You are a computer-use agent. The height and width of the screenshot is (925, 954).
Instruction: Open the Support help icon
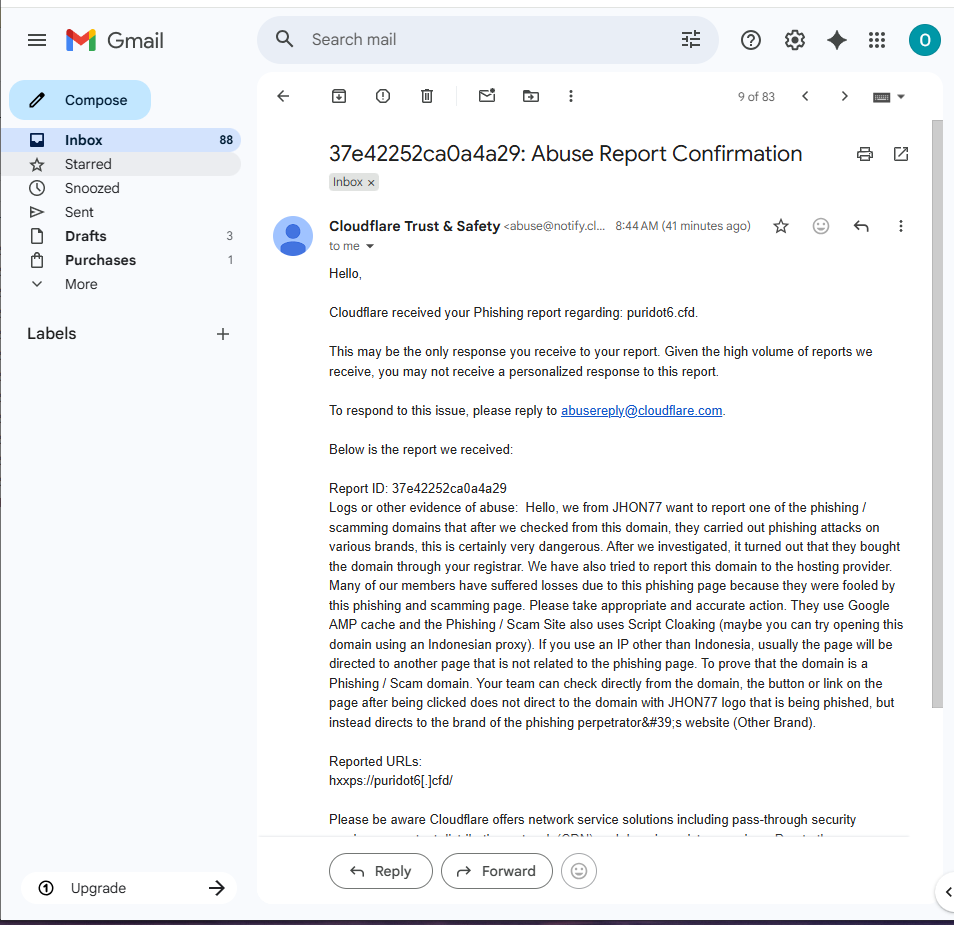tap(751, 40)
